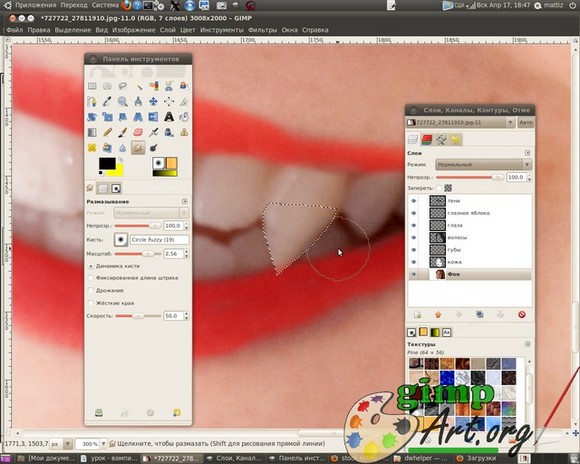Image resolution: width=580 pixels, height=464 pixels.
Task: Select the Move tool
Action: [154, 101]
